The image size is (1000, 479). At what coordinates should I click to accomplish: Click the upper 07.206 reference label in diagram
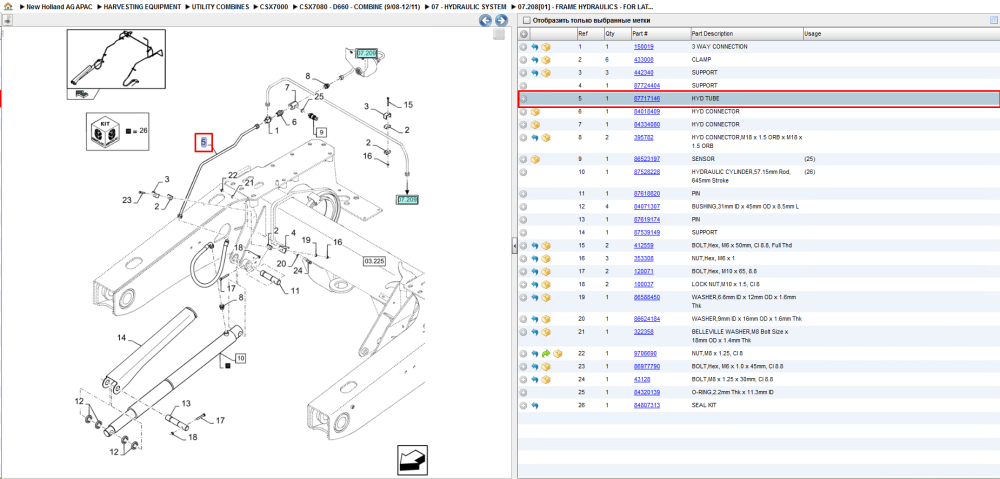coord(367,54)
